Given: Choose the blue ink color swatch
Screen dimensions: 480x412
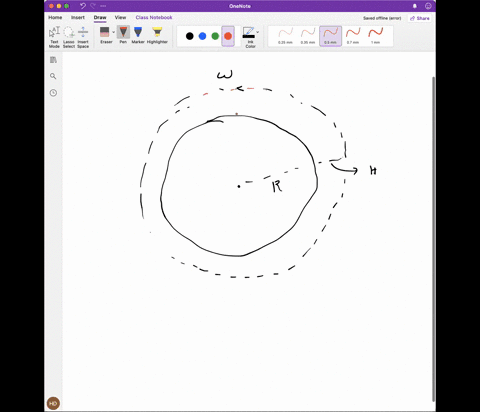Looking at the screenshot, I should pos(202,36).
